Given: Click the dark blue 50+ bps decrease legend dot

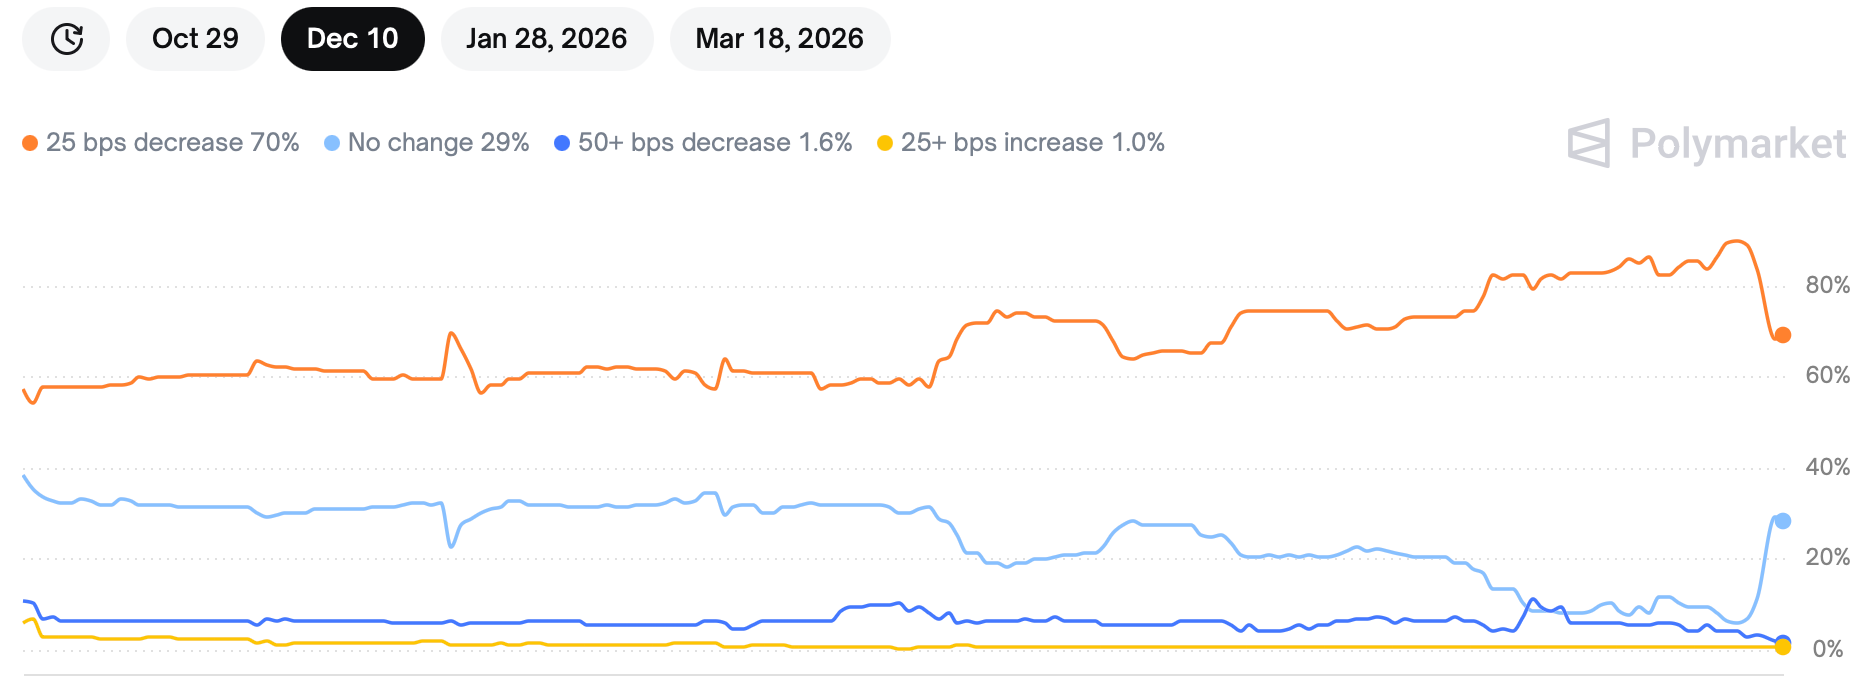Looking at the screenshot, I should (562, 143).
